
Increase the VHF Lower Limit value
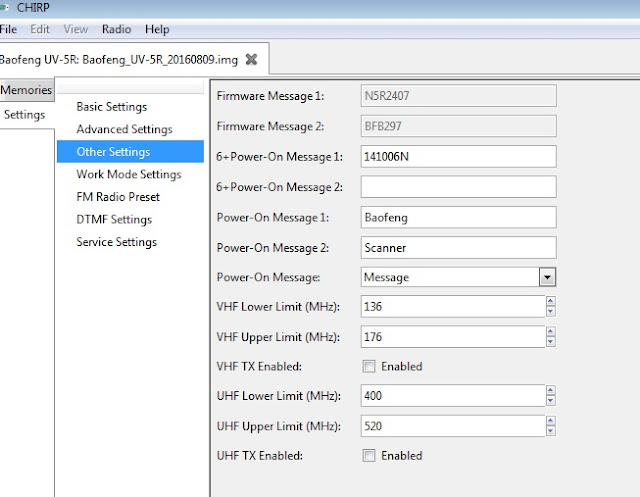(x=551, y=301)
